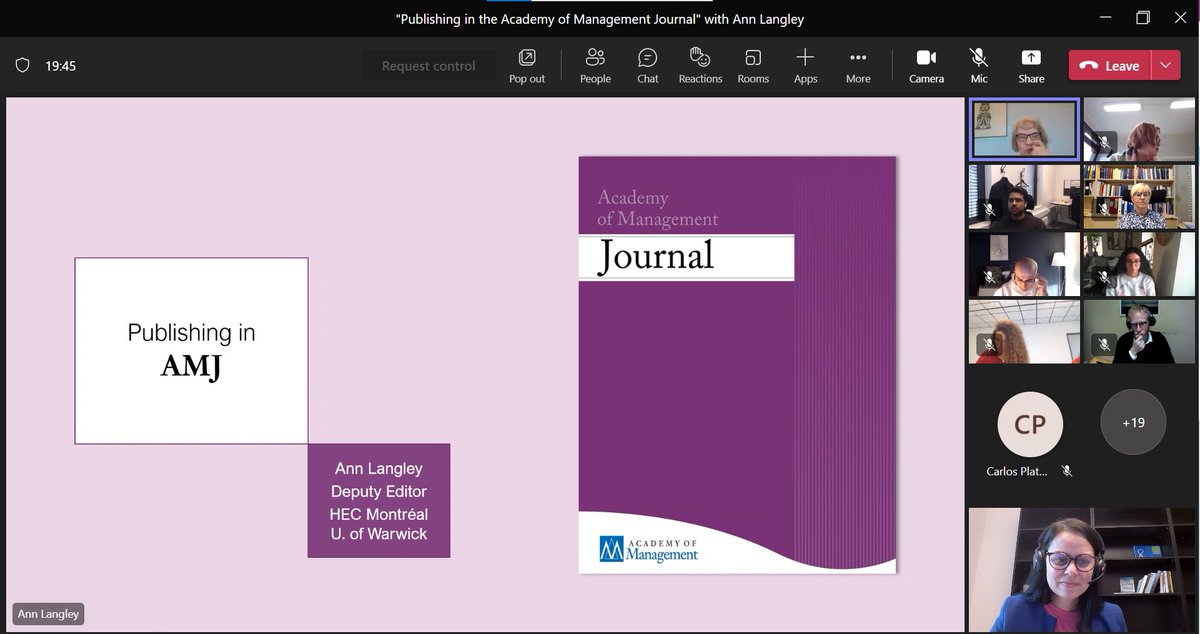Click the Academy of Management Journal cover image
The image size is (1200, 634).
[737, 365]
